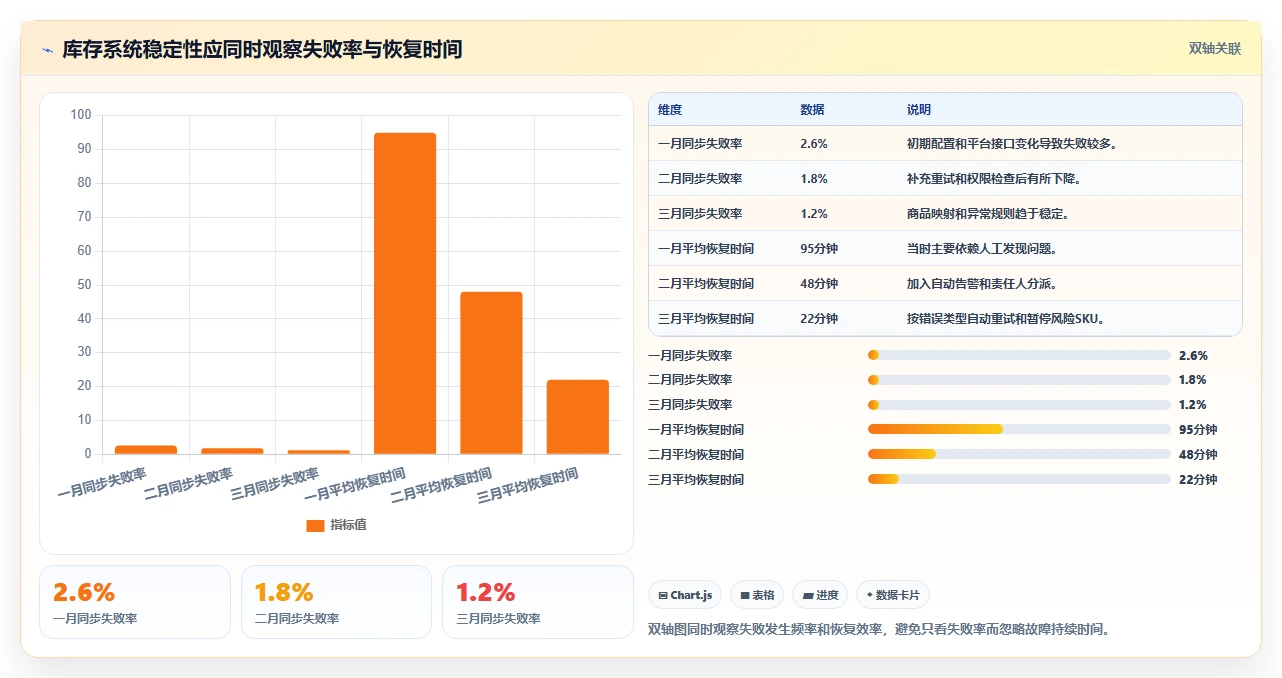Select the 进度 tag
This screenshot has height=678, width=1282.
pos(820,595)
